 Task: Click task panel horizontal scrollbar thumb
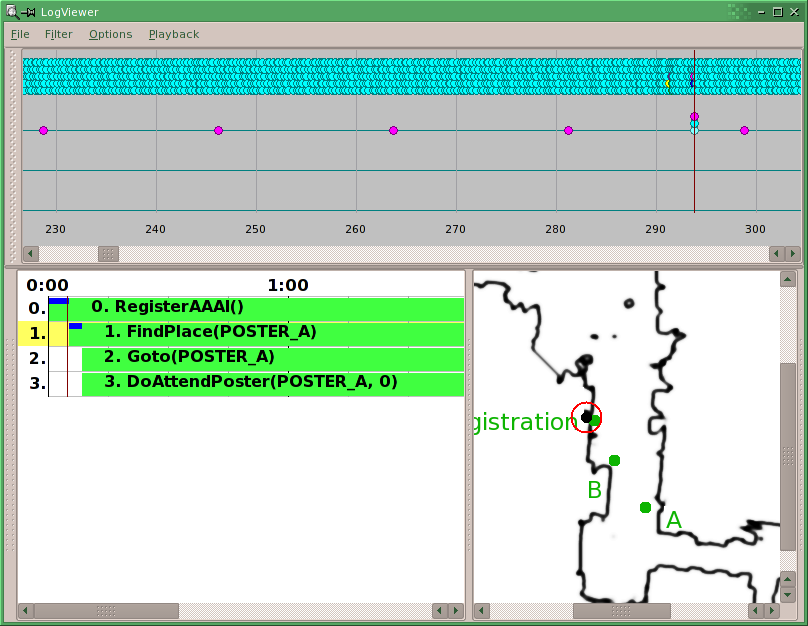tap(106, 611)
